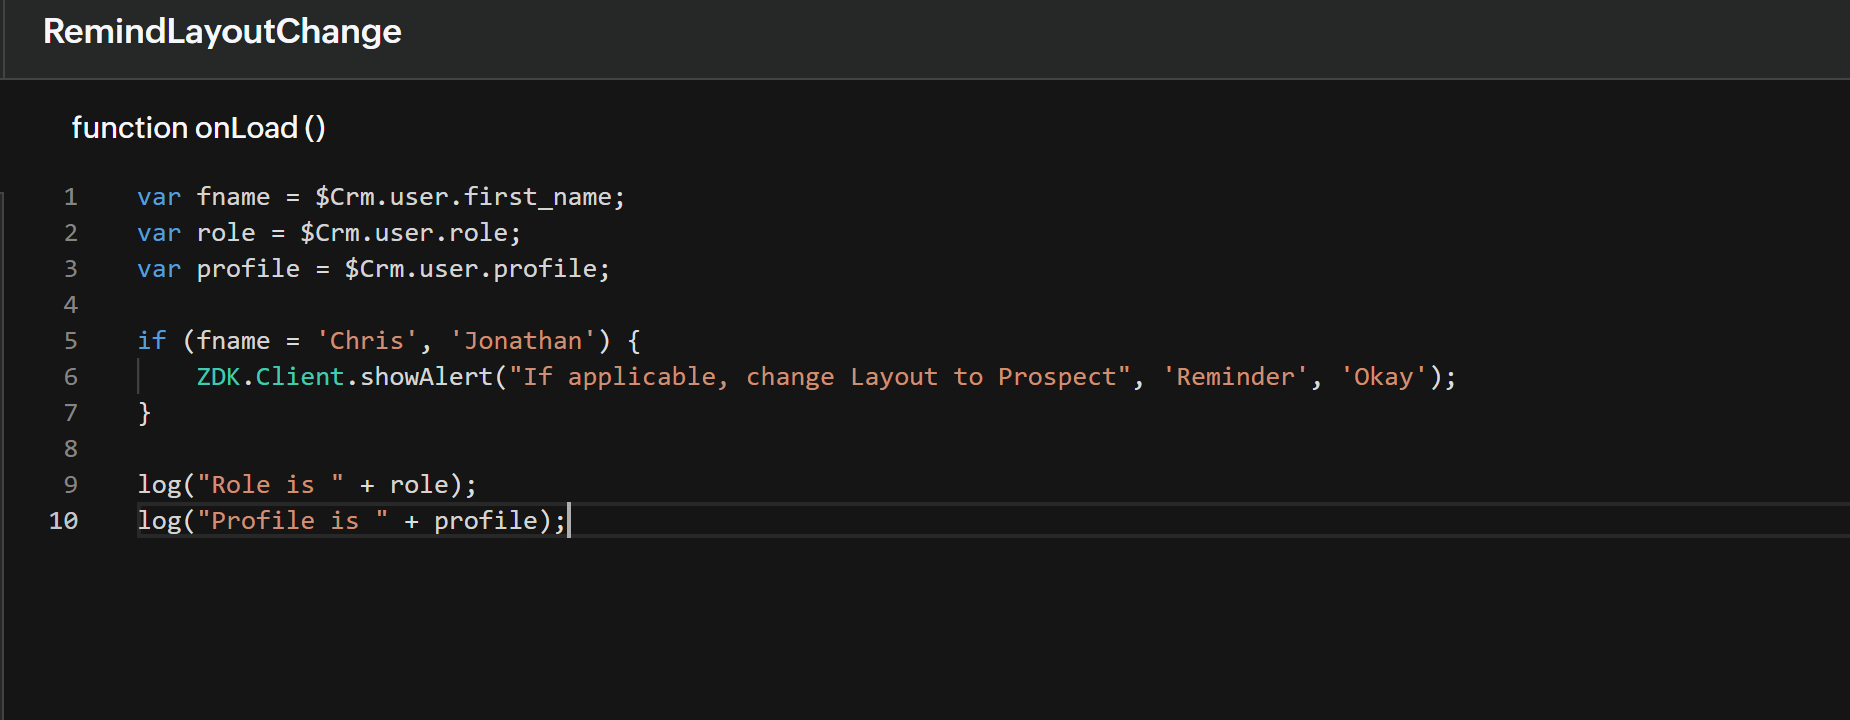Click the 'Jonathan' string literal
Image resolution: width=1850 pixels, height=720 pixels.
[523, 341]
